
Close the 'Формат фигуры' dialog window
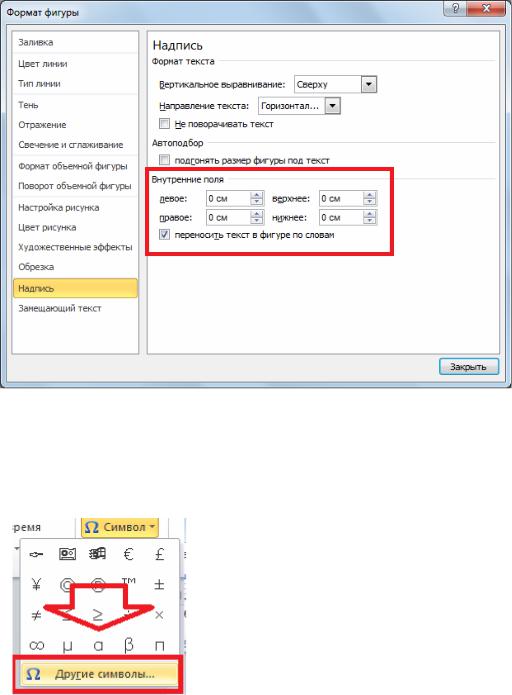pos(488,8)
